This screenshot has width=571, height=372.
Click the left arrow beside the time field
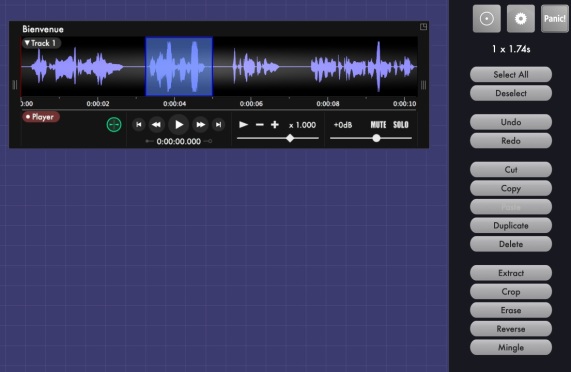149,141
